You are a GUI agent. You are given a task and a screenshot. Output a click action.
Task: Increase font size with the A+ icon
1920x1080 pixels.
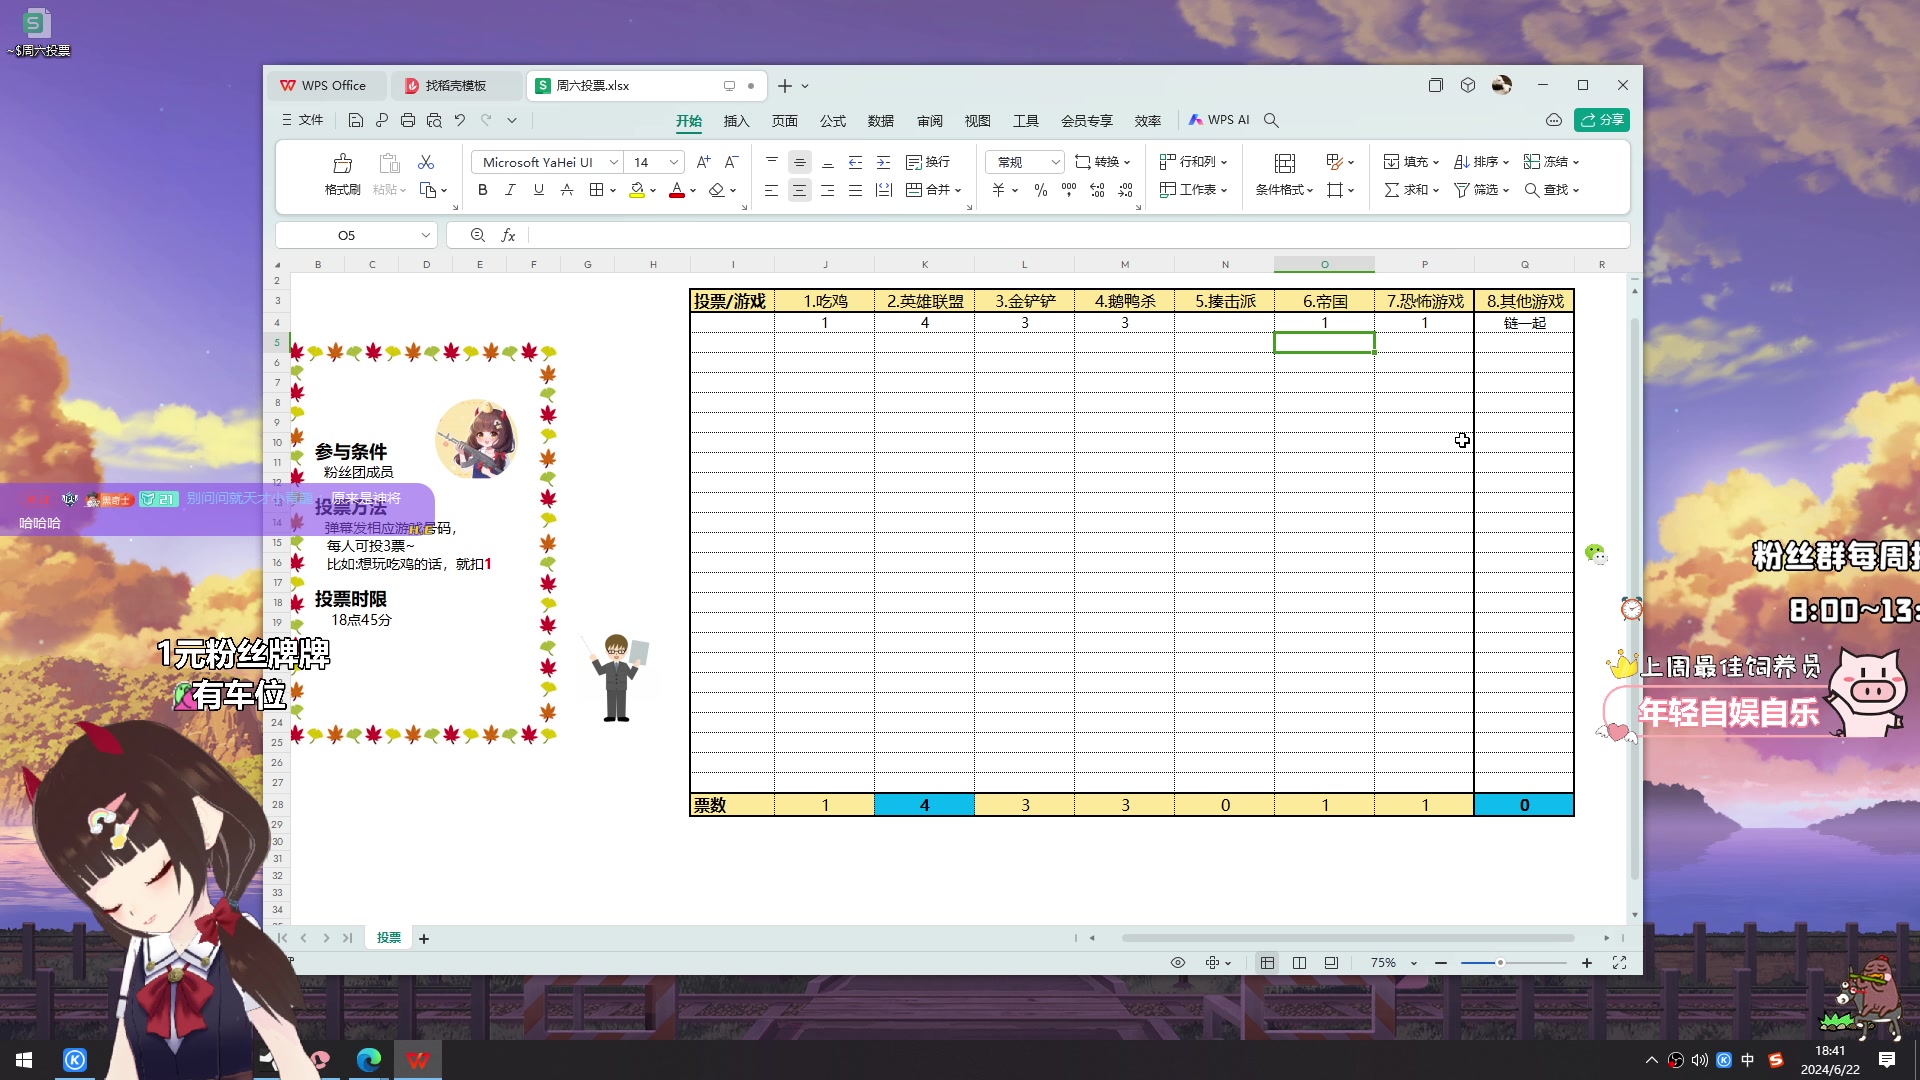click(703, 162)
